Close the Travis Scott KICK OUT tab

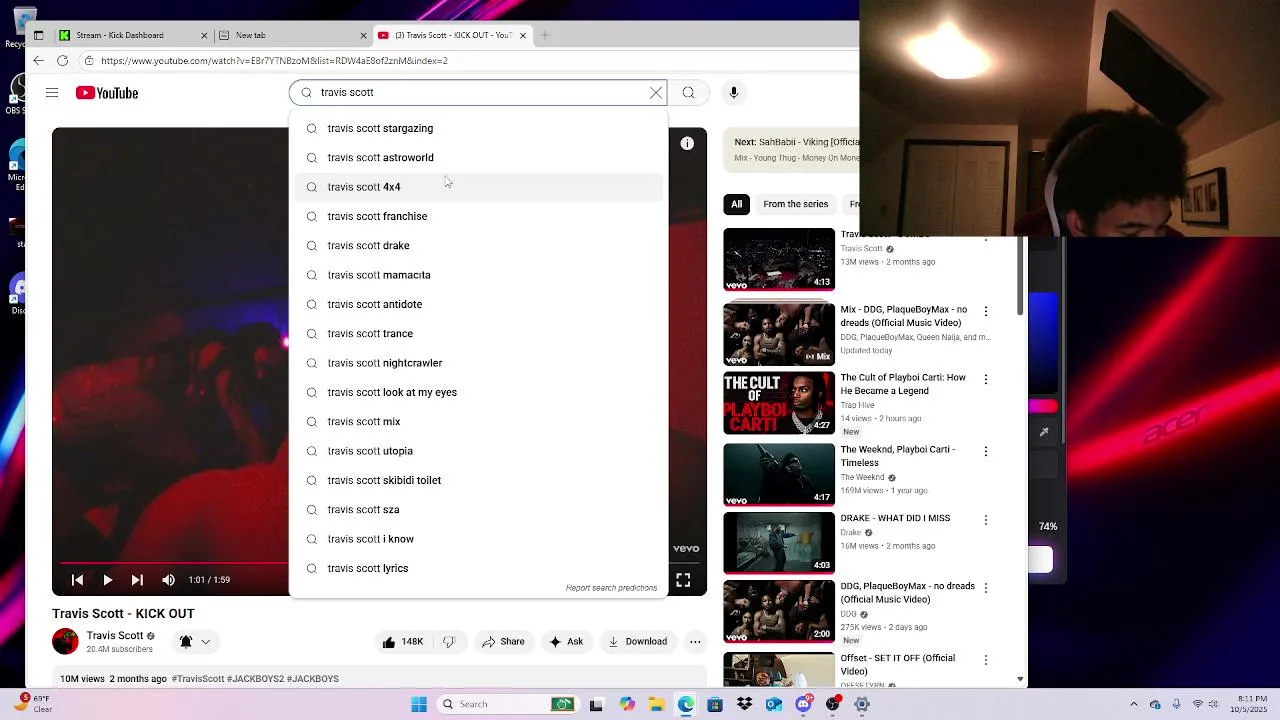(522, 35)
